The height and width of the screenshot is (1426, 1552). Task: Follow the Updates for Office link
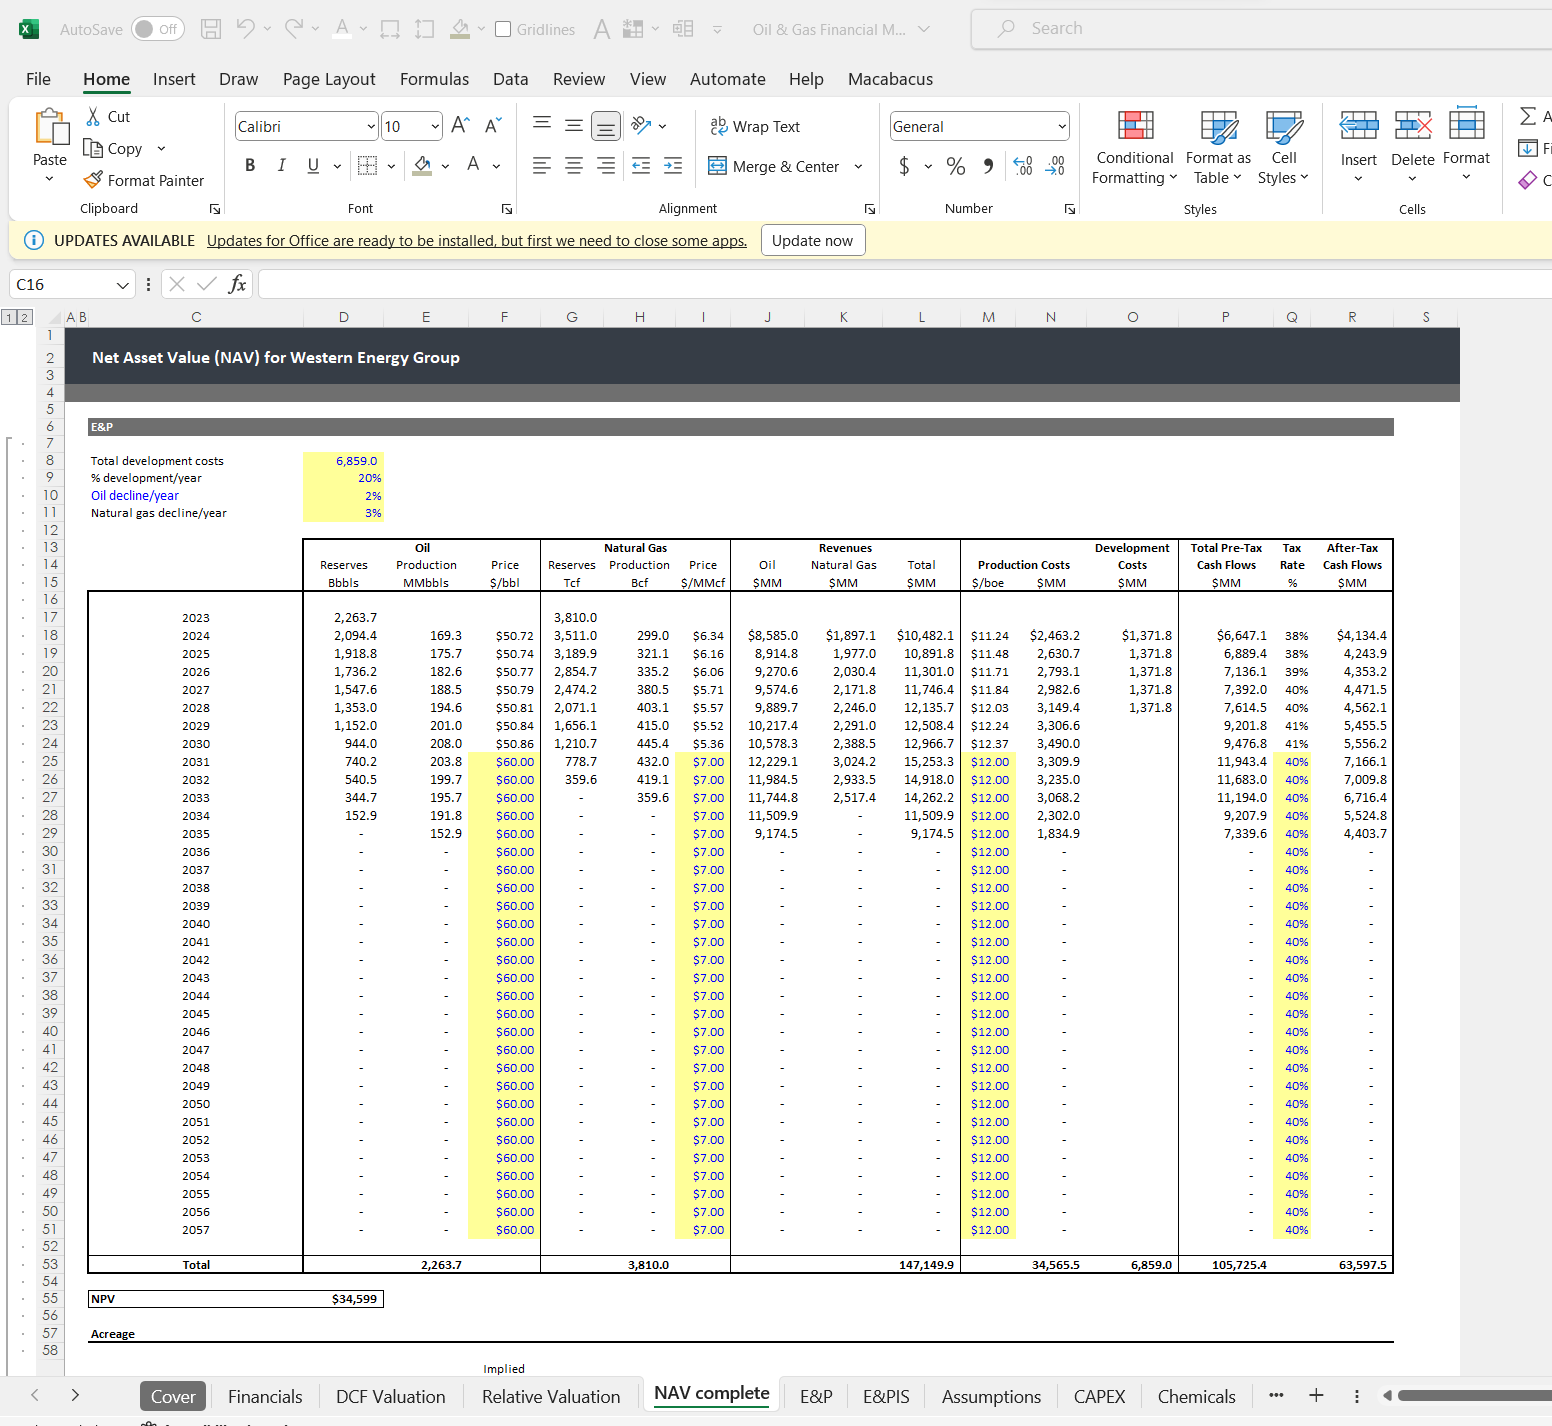[477, 240]
